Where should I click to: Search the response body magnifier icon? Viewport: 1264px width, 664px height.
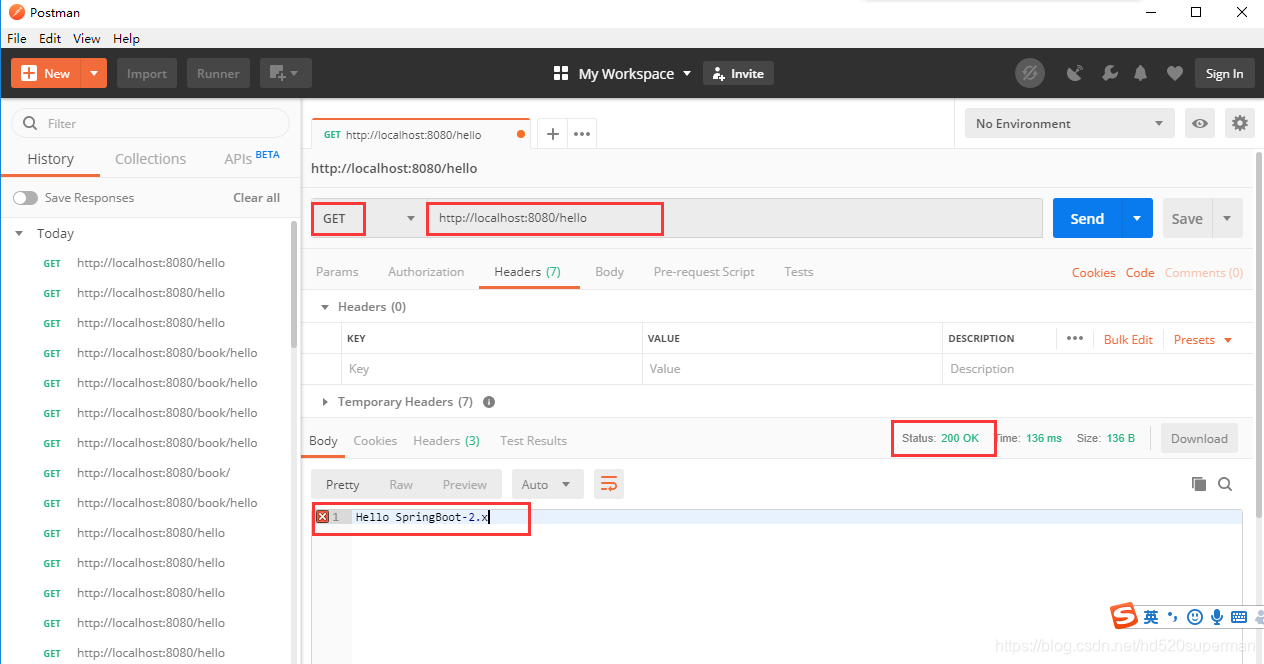click(1225, 484)
